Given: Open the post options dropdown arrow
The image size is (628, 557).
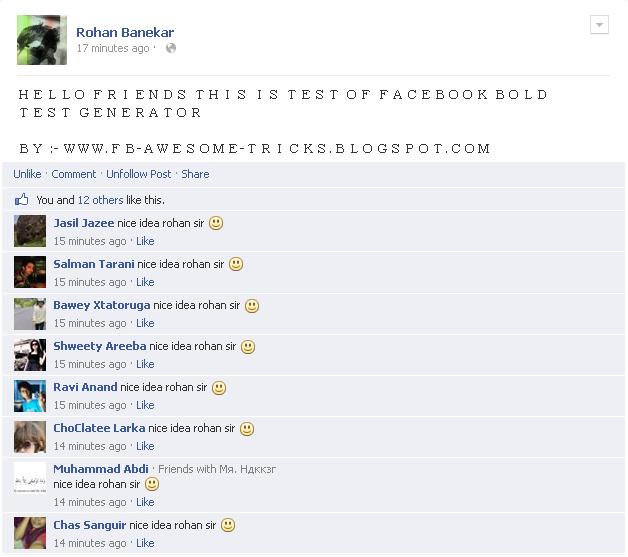Looking at the screenshot, I should pyautogui.click(x=599, y=25).
